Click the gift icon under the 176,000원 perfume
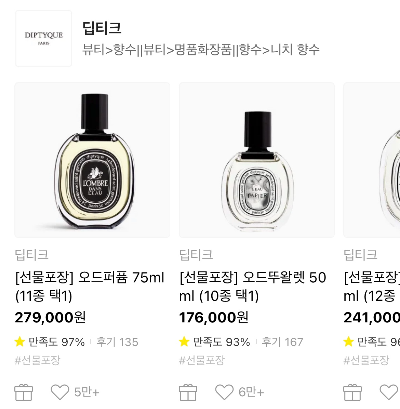 (188, 392)
